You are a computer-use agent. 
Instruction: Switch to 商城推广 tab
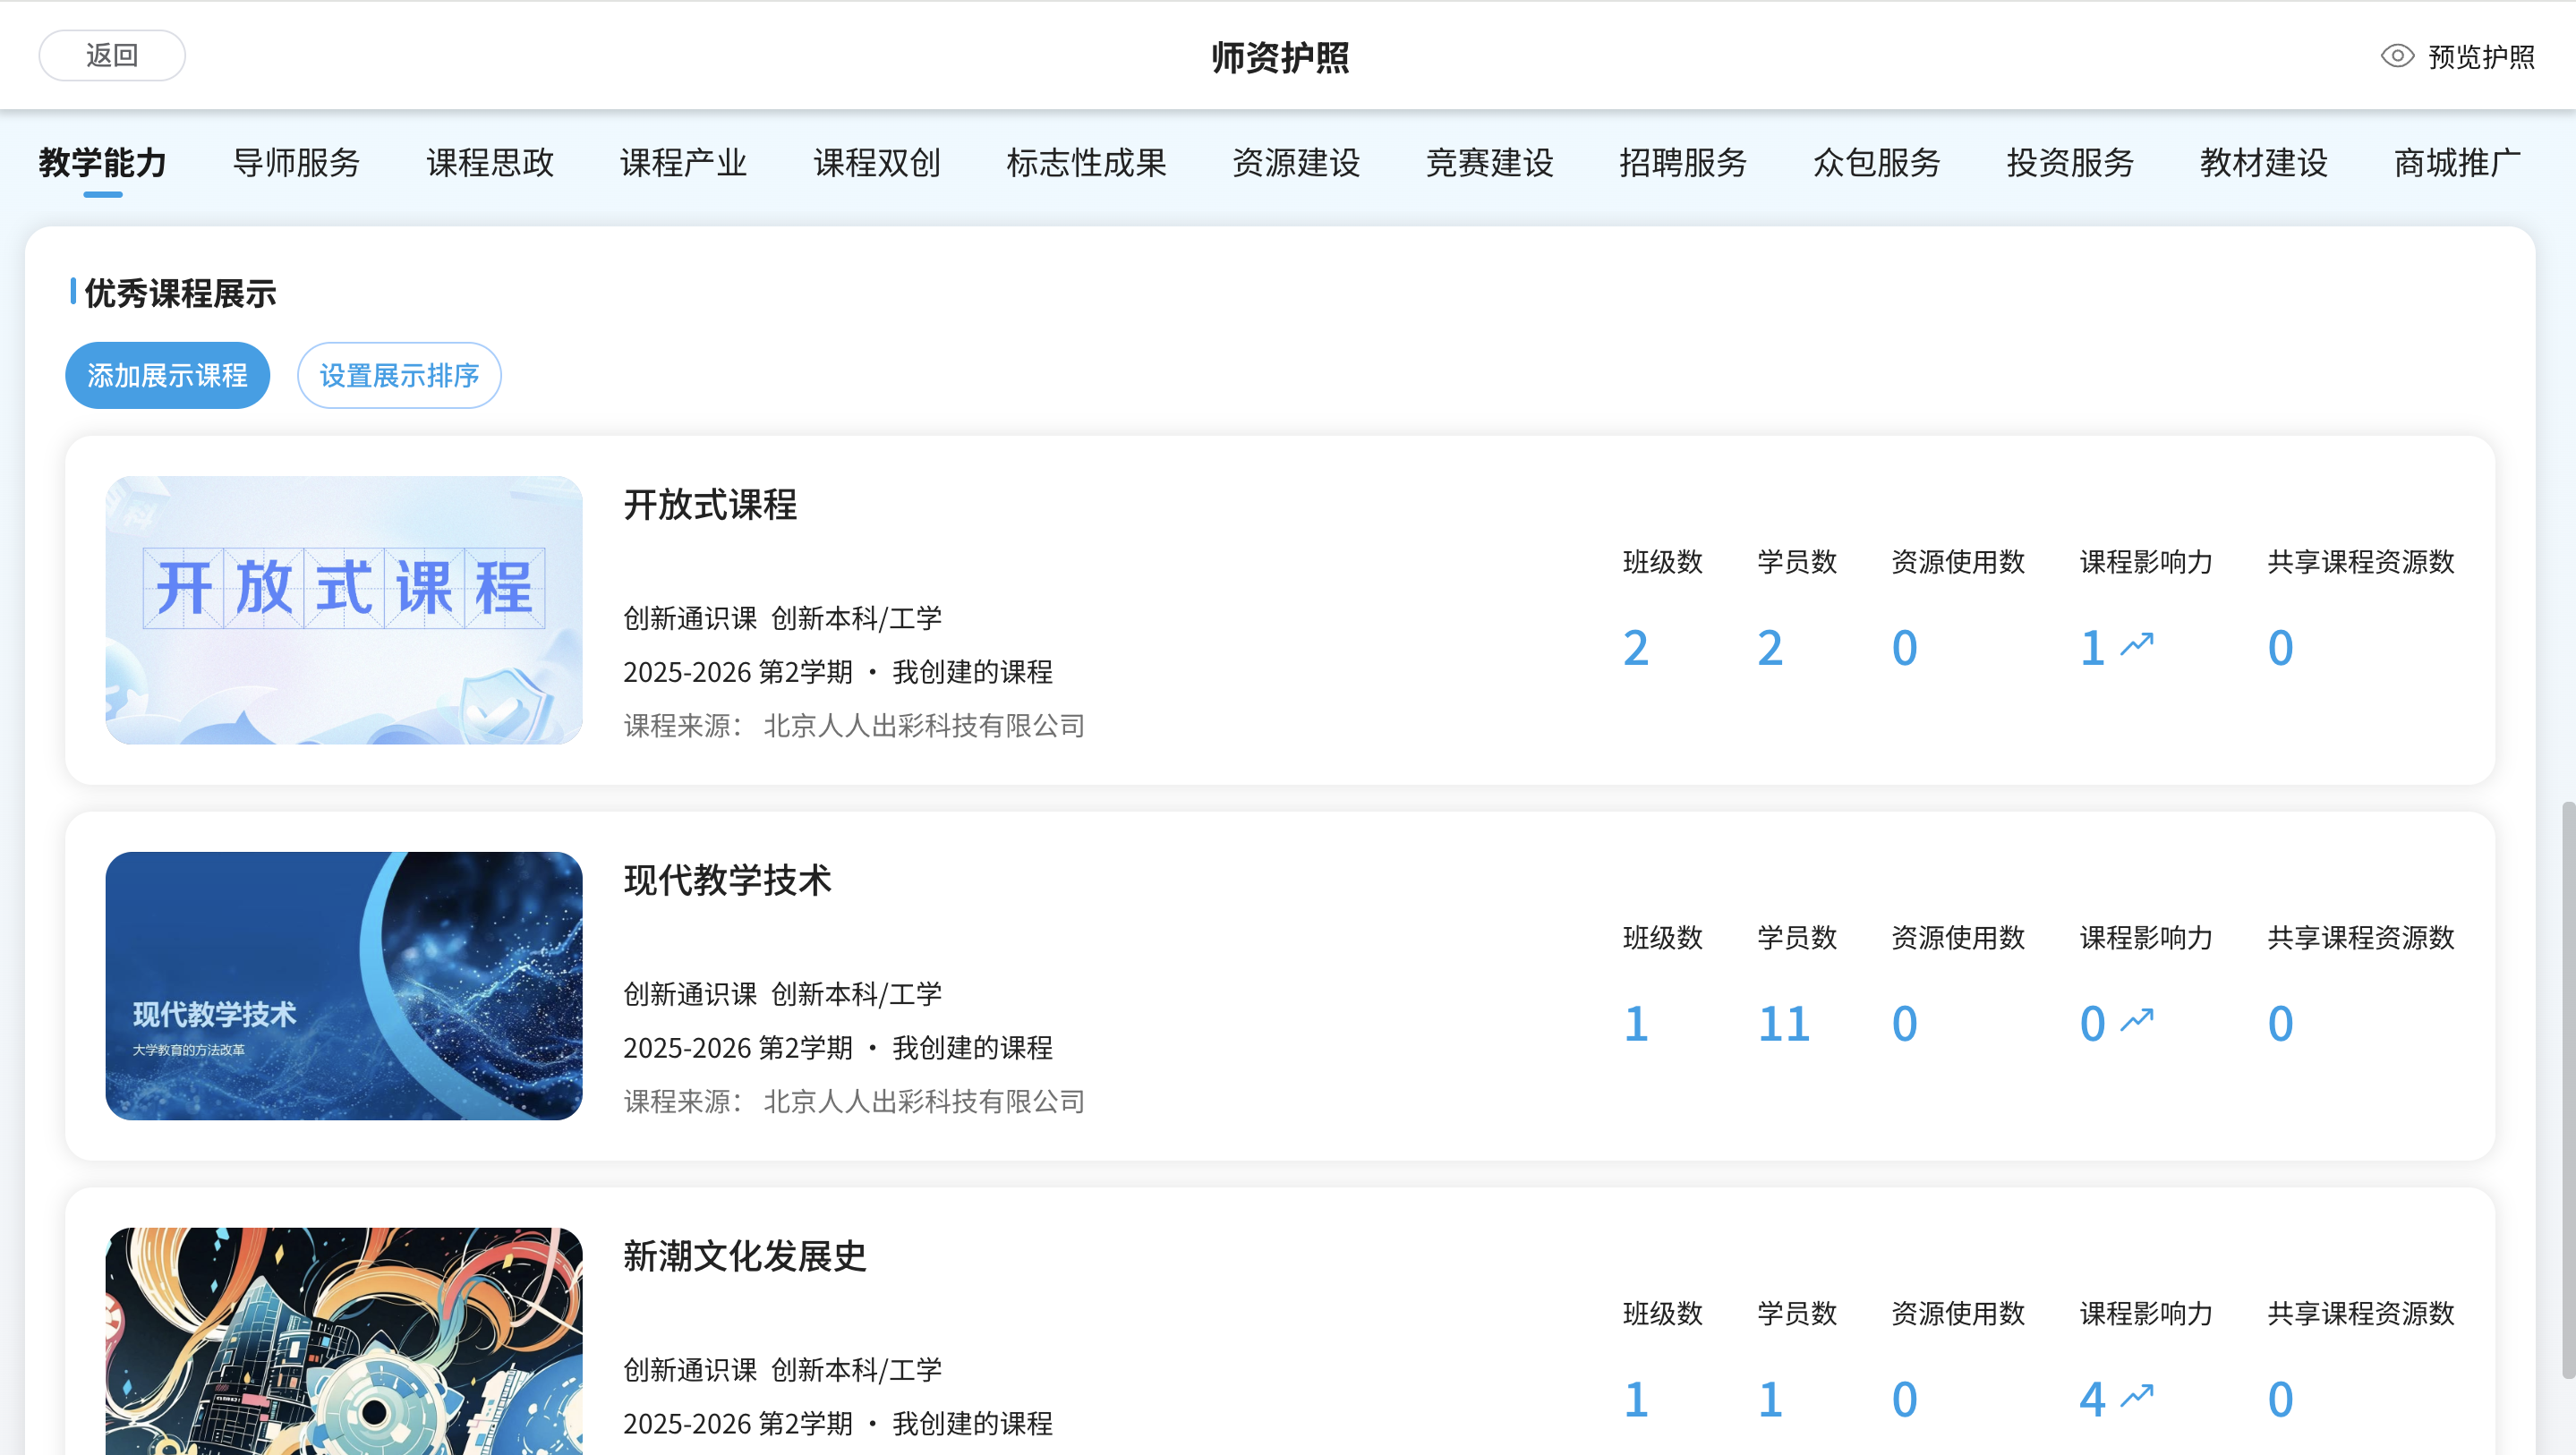2458,163
